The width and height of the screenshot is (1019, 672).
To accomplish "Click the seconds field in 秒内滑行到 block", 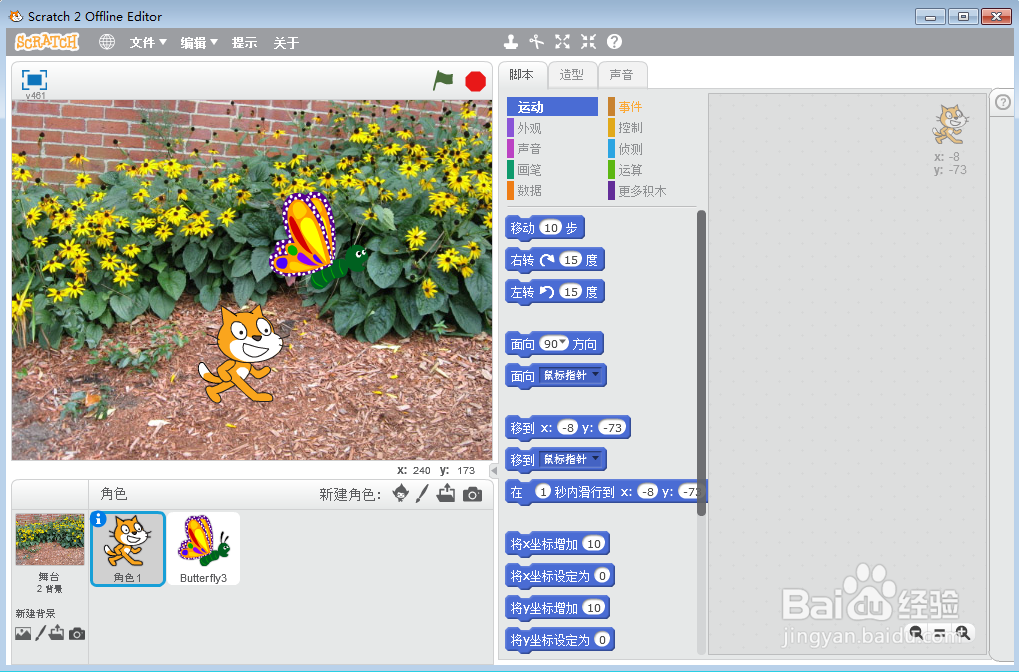I will tap(543, 491).
